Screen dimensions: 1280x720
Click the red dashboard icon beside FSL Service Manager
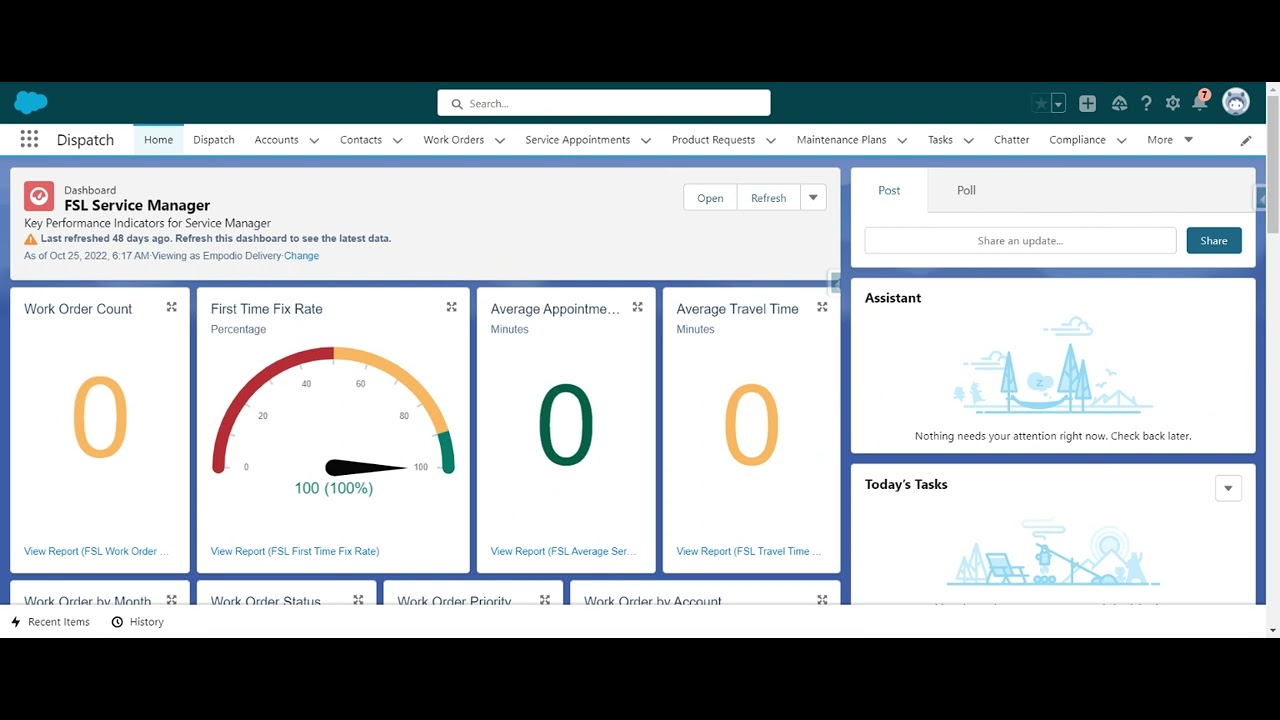[39, 196]
